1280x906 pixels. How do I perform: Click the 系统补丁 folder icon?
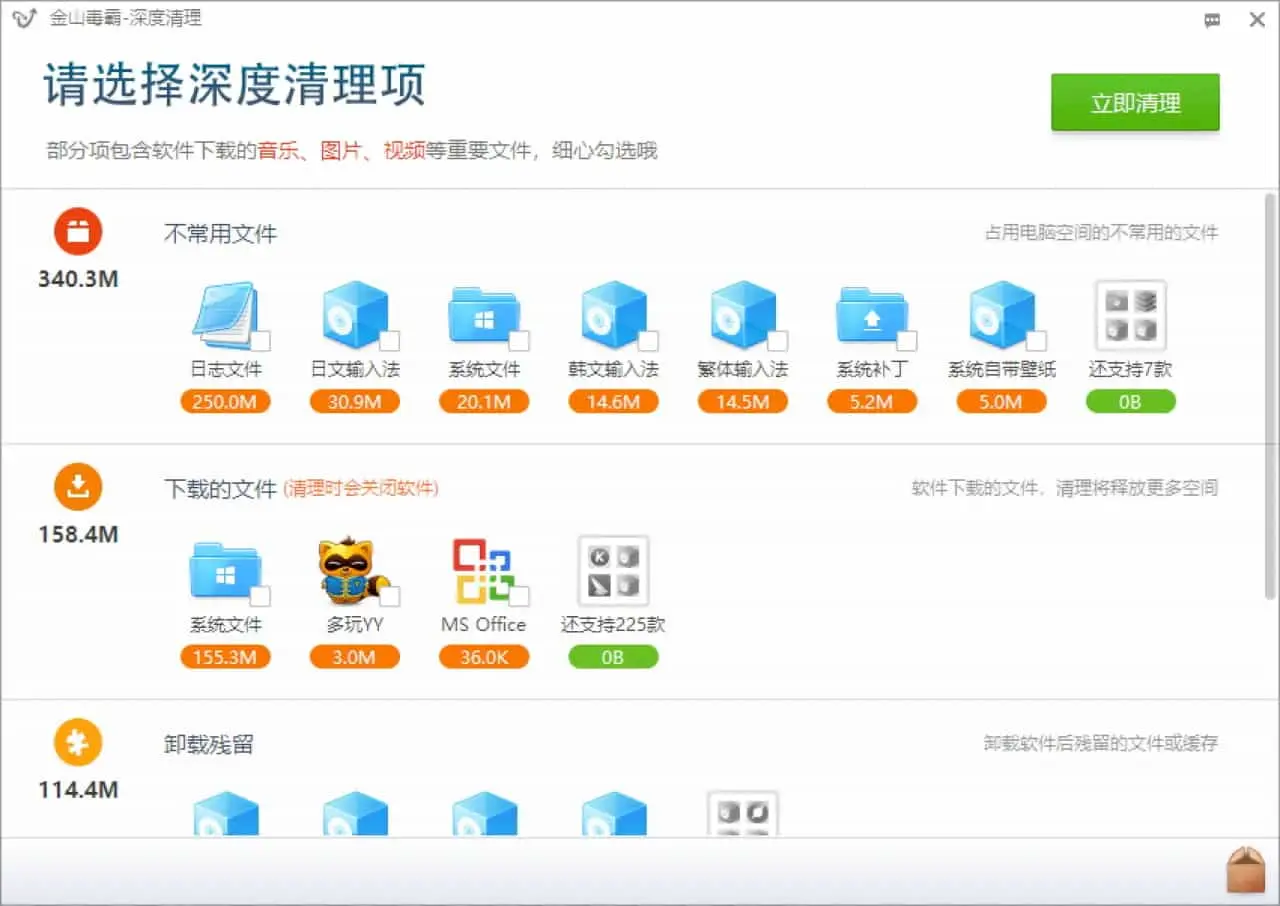[x=871, y=315]
